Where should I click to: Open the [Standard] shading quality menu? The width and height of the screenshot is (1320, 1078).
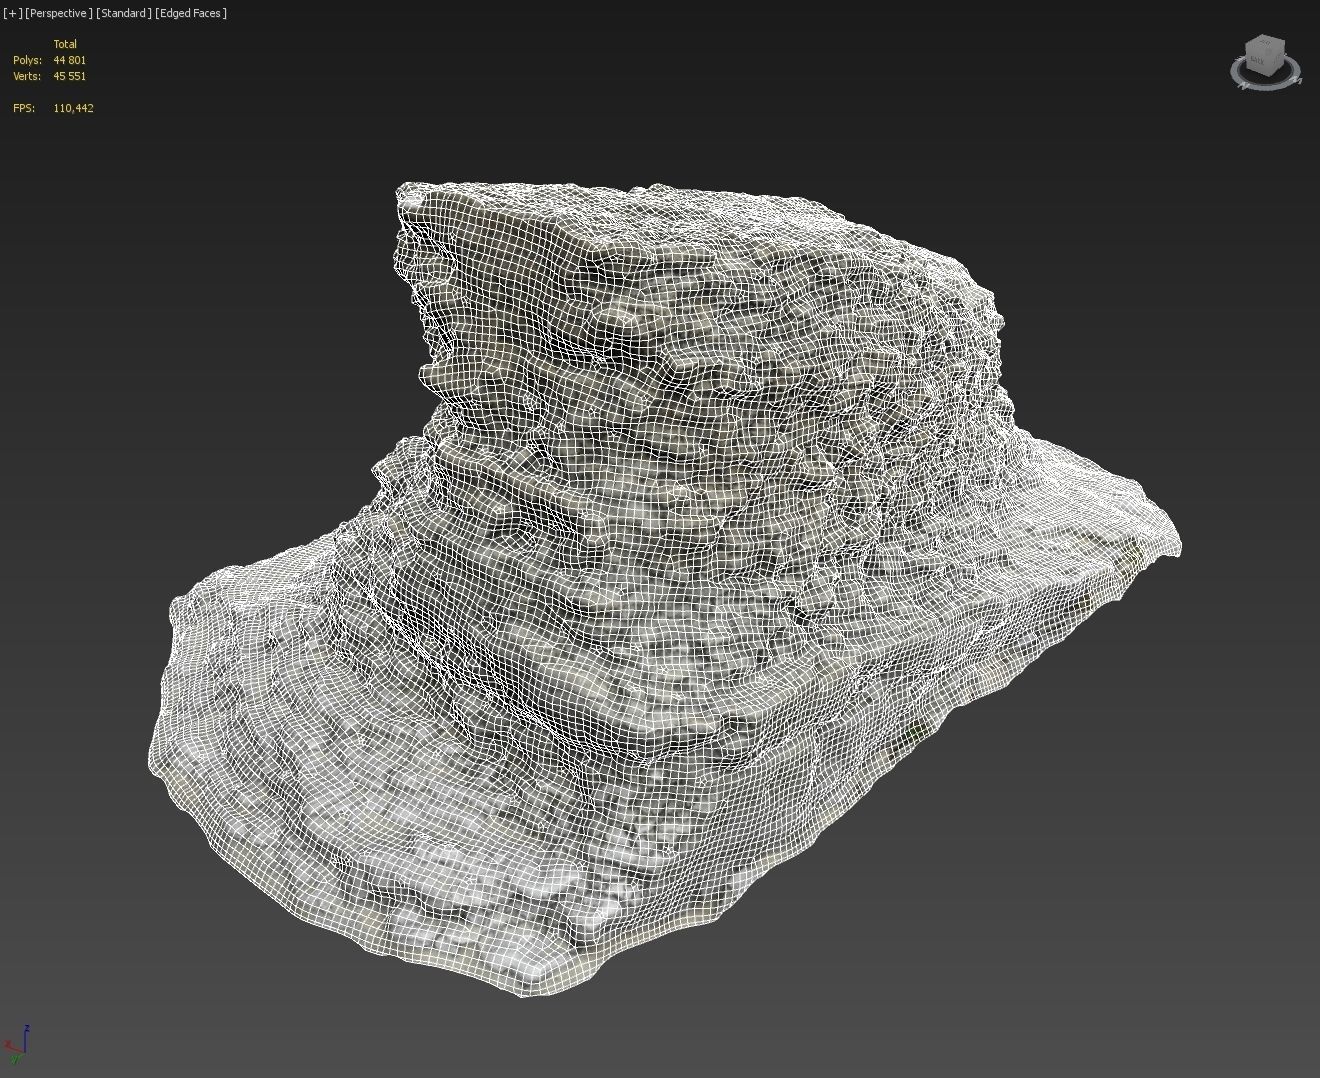point(124,13)
